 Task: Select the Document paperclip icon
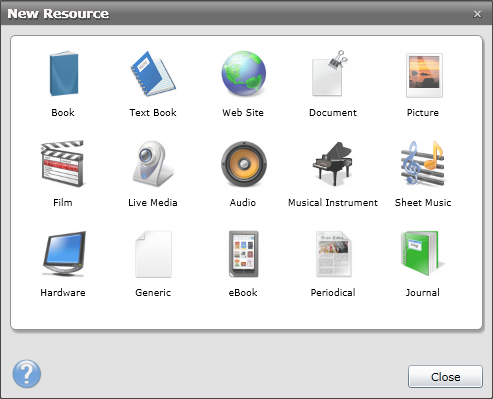click(x=330, y=74)
